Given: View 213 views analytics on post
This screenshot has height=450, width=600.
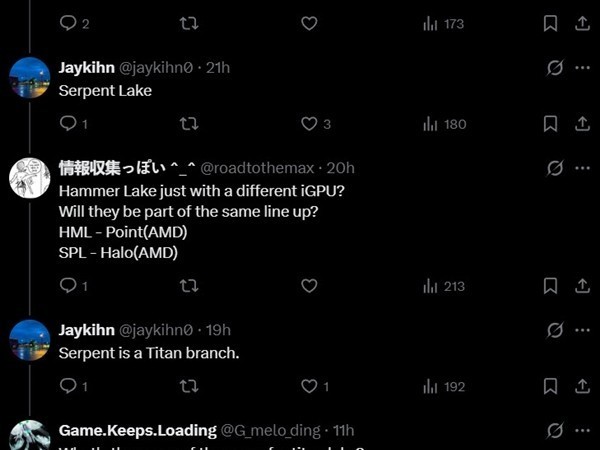Looking at the screenshot, I should coord(444,286).
